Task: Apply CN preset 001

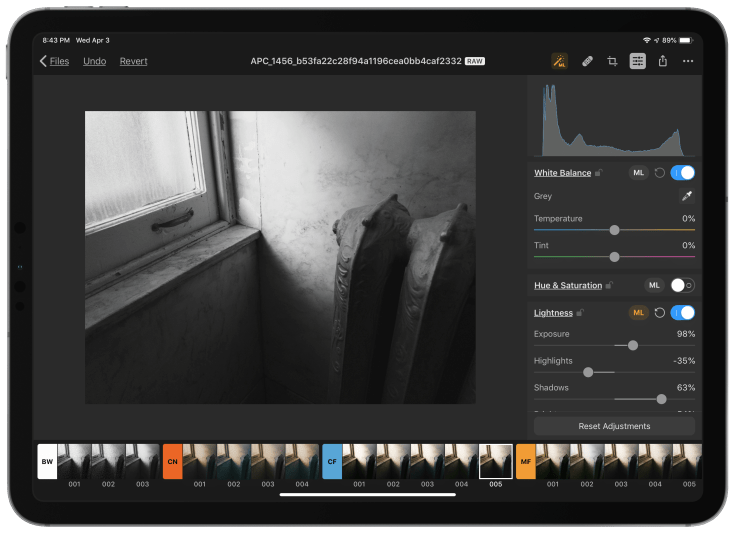Action: click(199, 461)
